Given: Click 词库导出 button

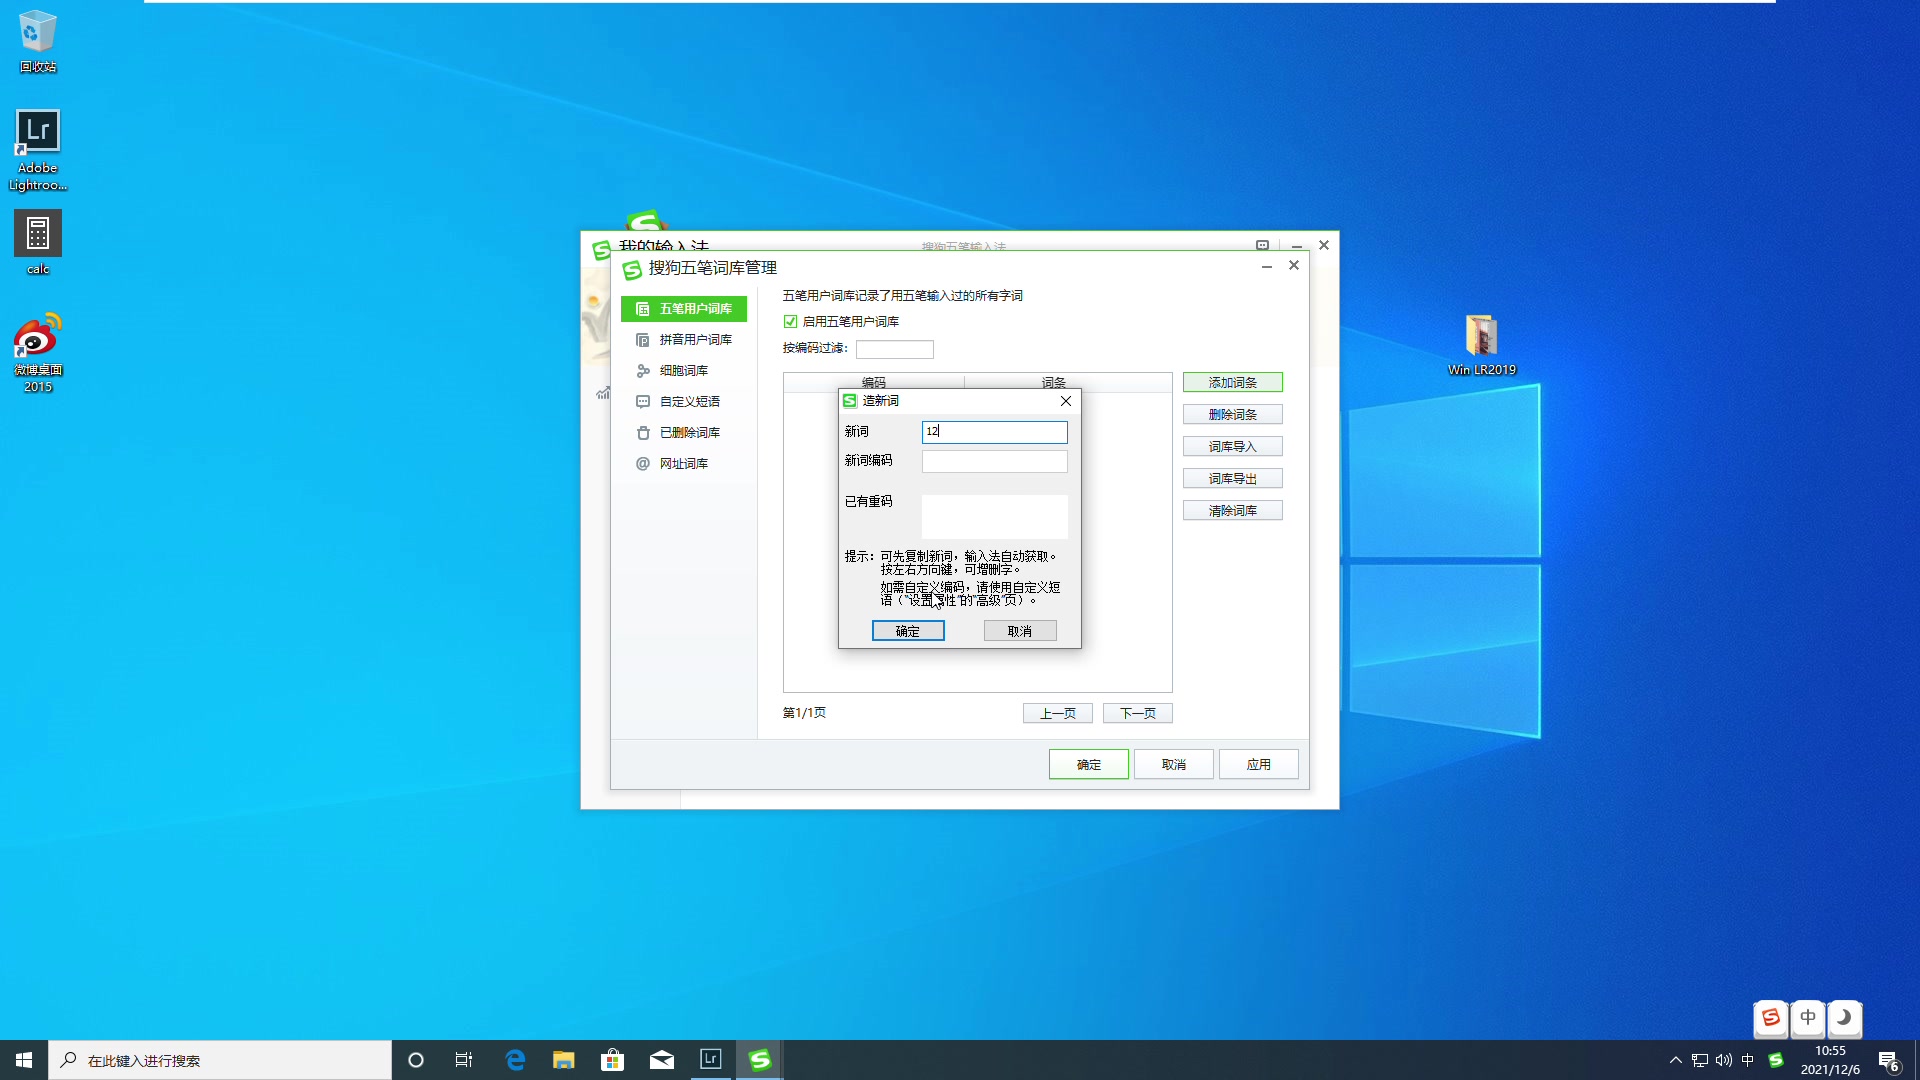Looking at the screenshot, I should click(x=1232, y=479).
